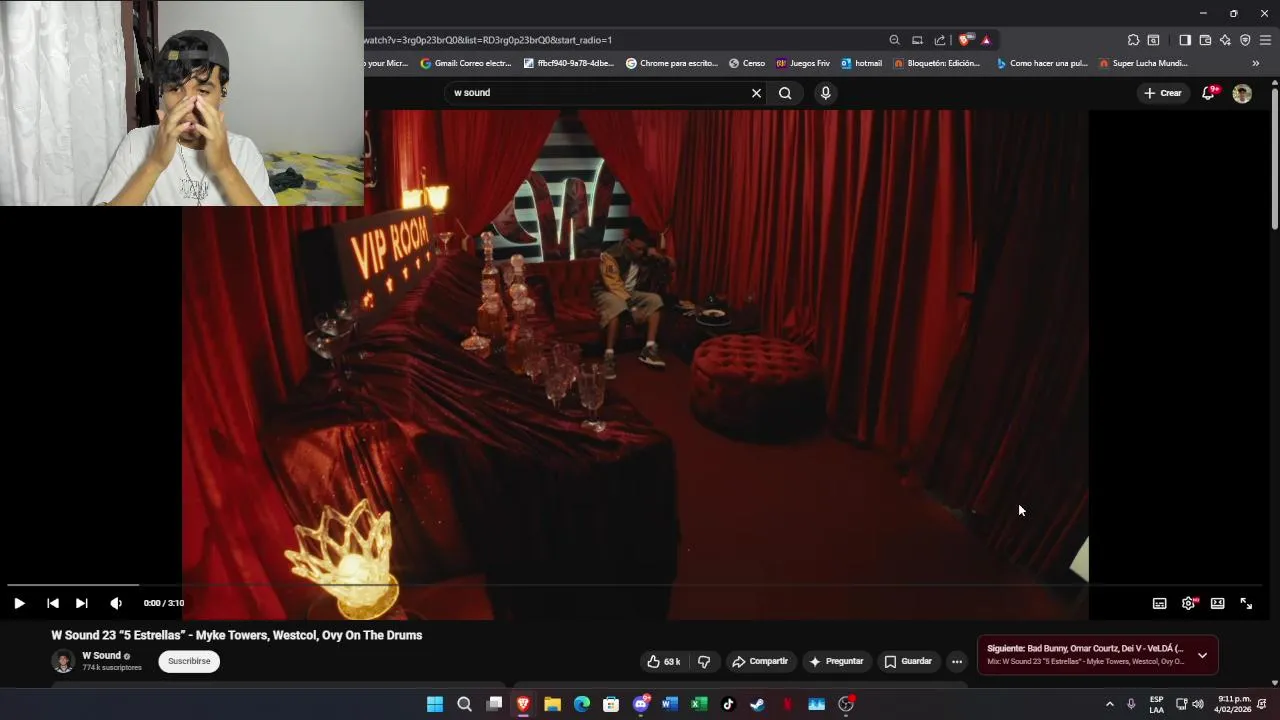Open the browser hamburger menu
The image size is (1280, 720).
[1265, 40]
